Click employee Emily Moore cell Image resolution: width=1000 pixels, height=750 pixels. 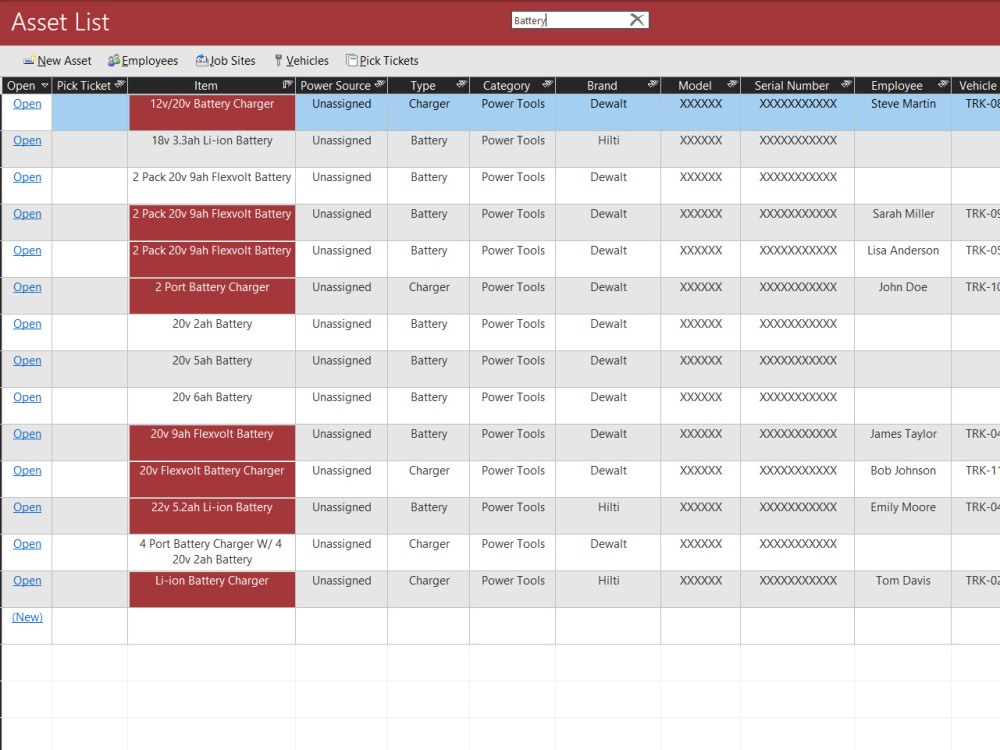coord(902,516)
